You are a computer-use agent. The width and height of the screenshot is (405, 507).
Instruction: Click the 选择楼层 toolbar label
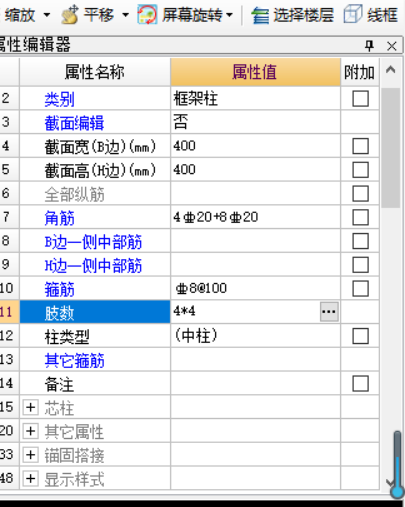303,15
